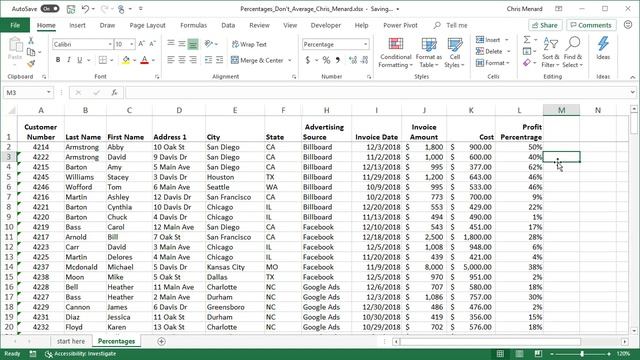Click the Increase Decimal icon
This screenshot has width=640, height=360.
click(x=353, y=60)
